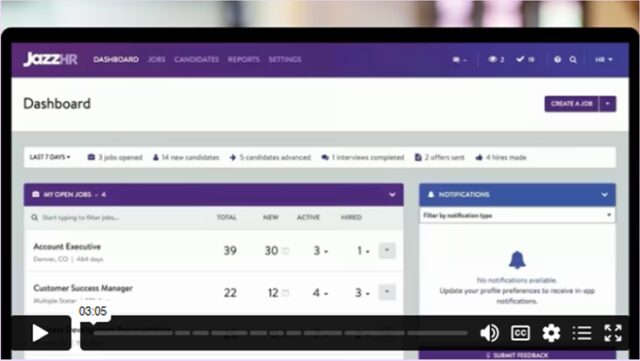Expand the Create a Job dropdown arrow
640x361 pixels.
(608, 104)
